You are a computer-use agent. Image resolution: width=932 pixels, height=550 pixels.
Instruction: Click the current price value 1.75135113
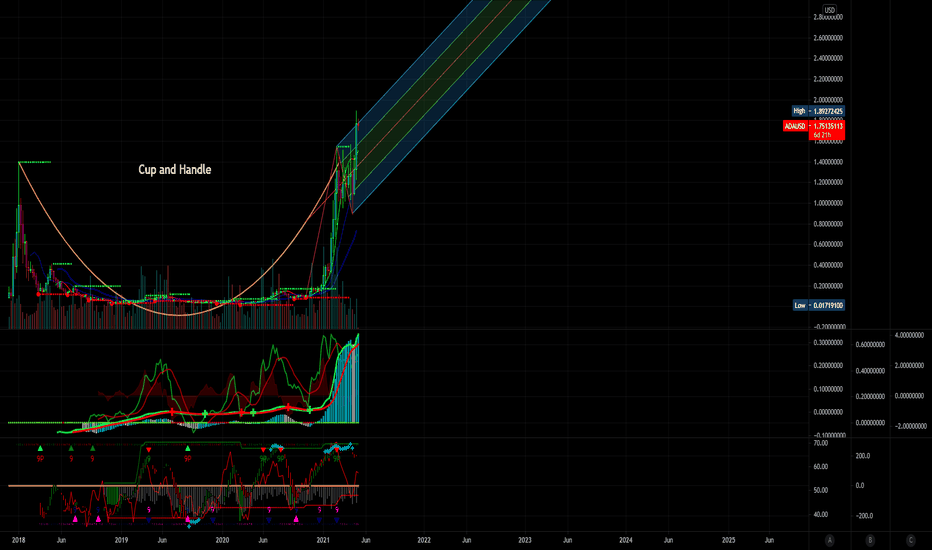coord(829,126)
